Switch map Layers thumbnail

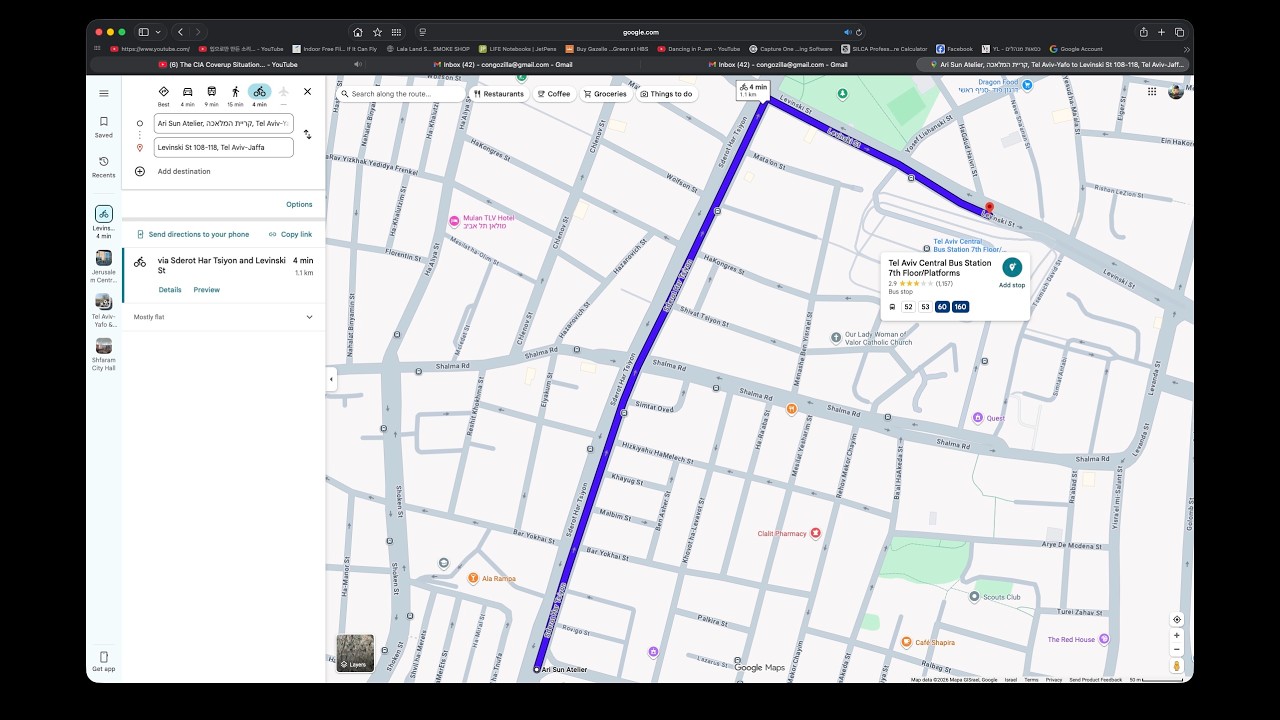click(355, 652)
